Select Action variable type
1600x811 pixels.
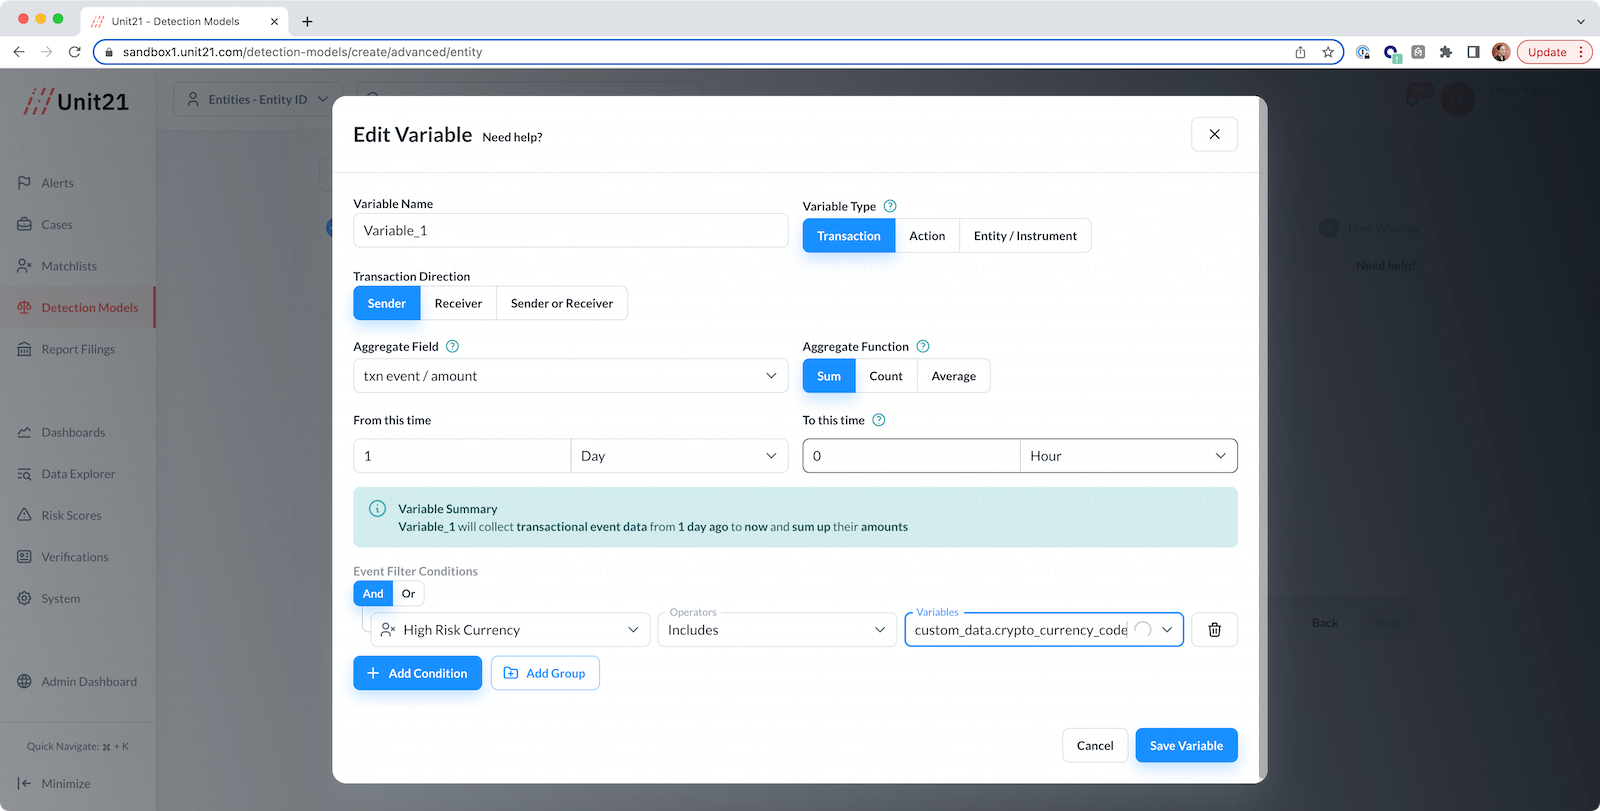pyautogui.click(x=927, y=236)
